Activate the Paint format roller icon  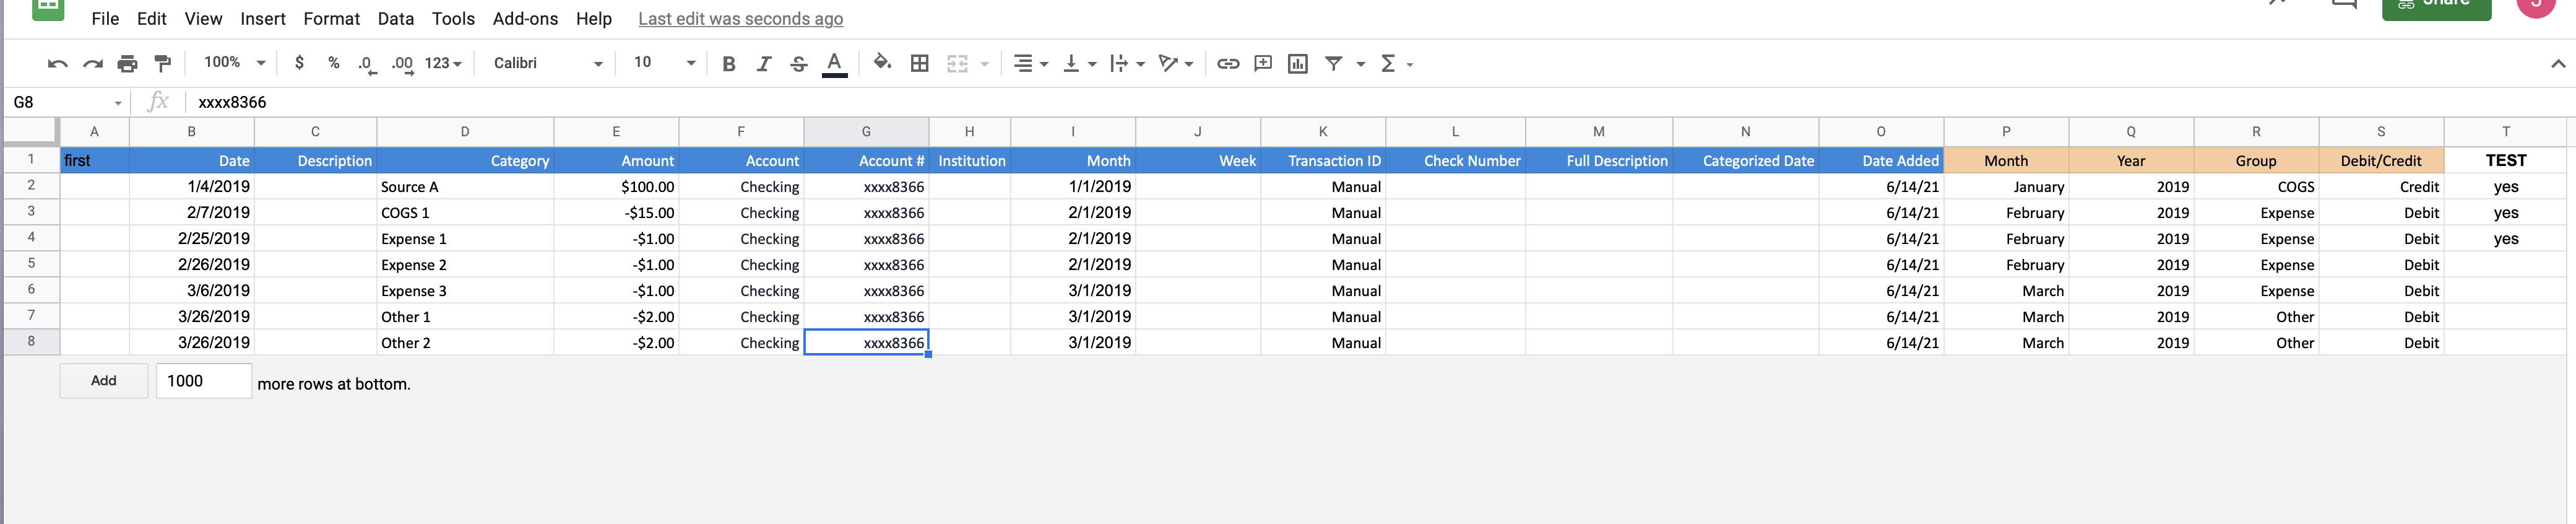[162, 64]
